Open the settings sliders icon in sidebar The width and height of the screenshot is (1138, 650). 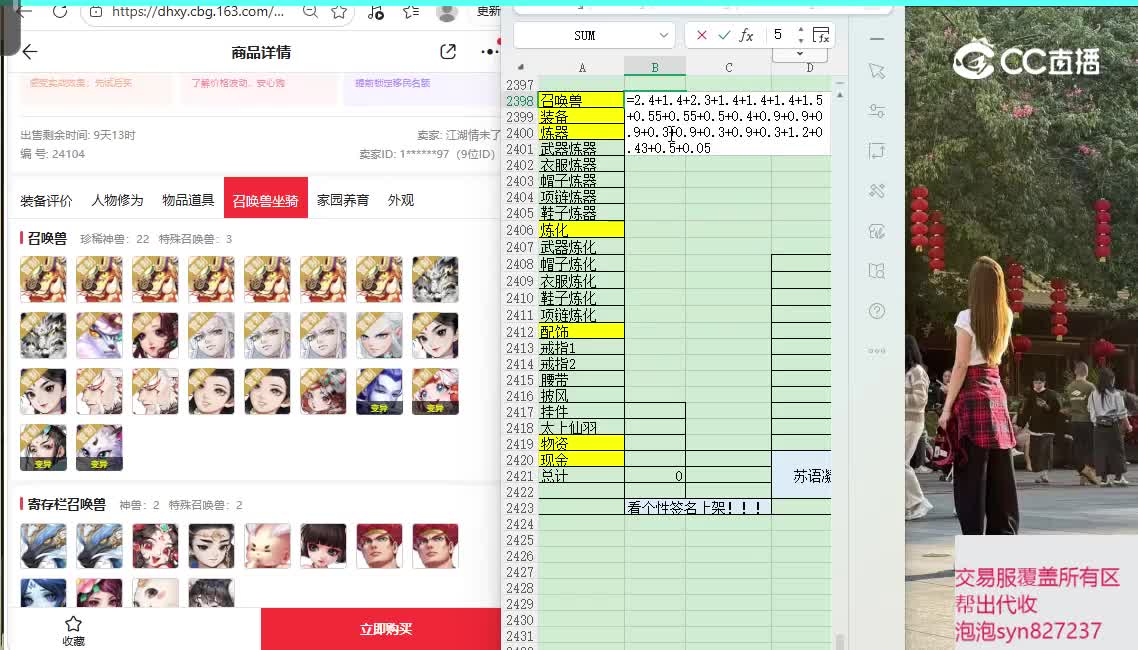coord(877,111)
